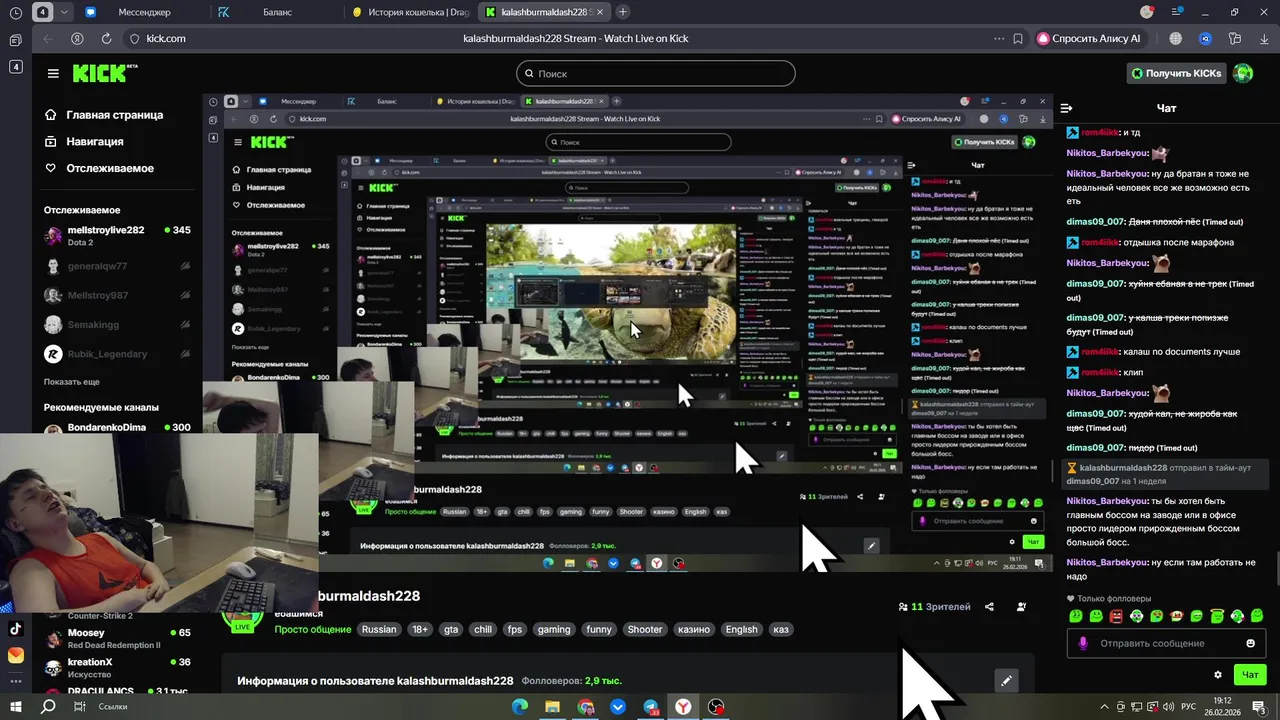Collapse the chat panel with arrow icon
Screen dimensions: 1280x720
(1066, 108)
